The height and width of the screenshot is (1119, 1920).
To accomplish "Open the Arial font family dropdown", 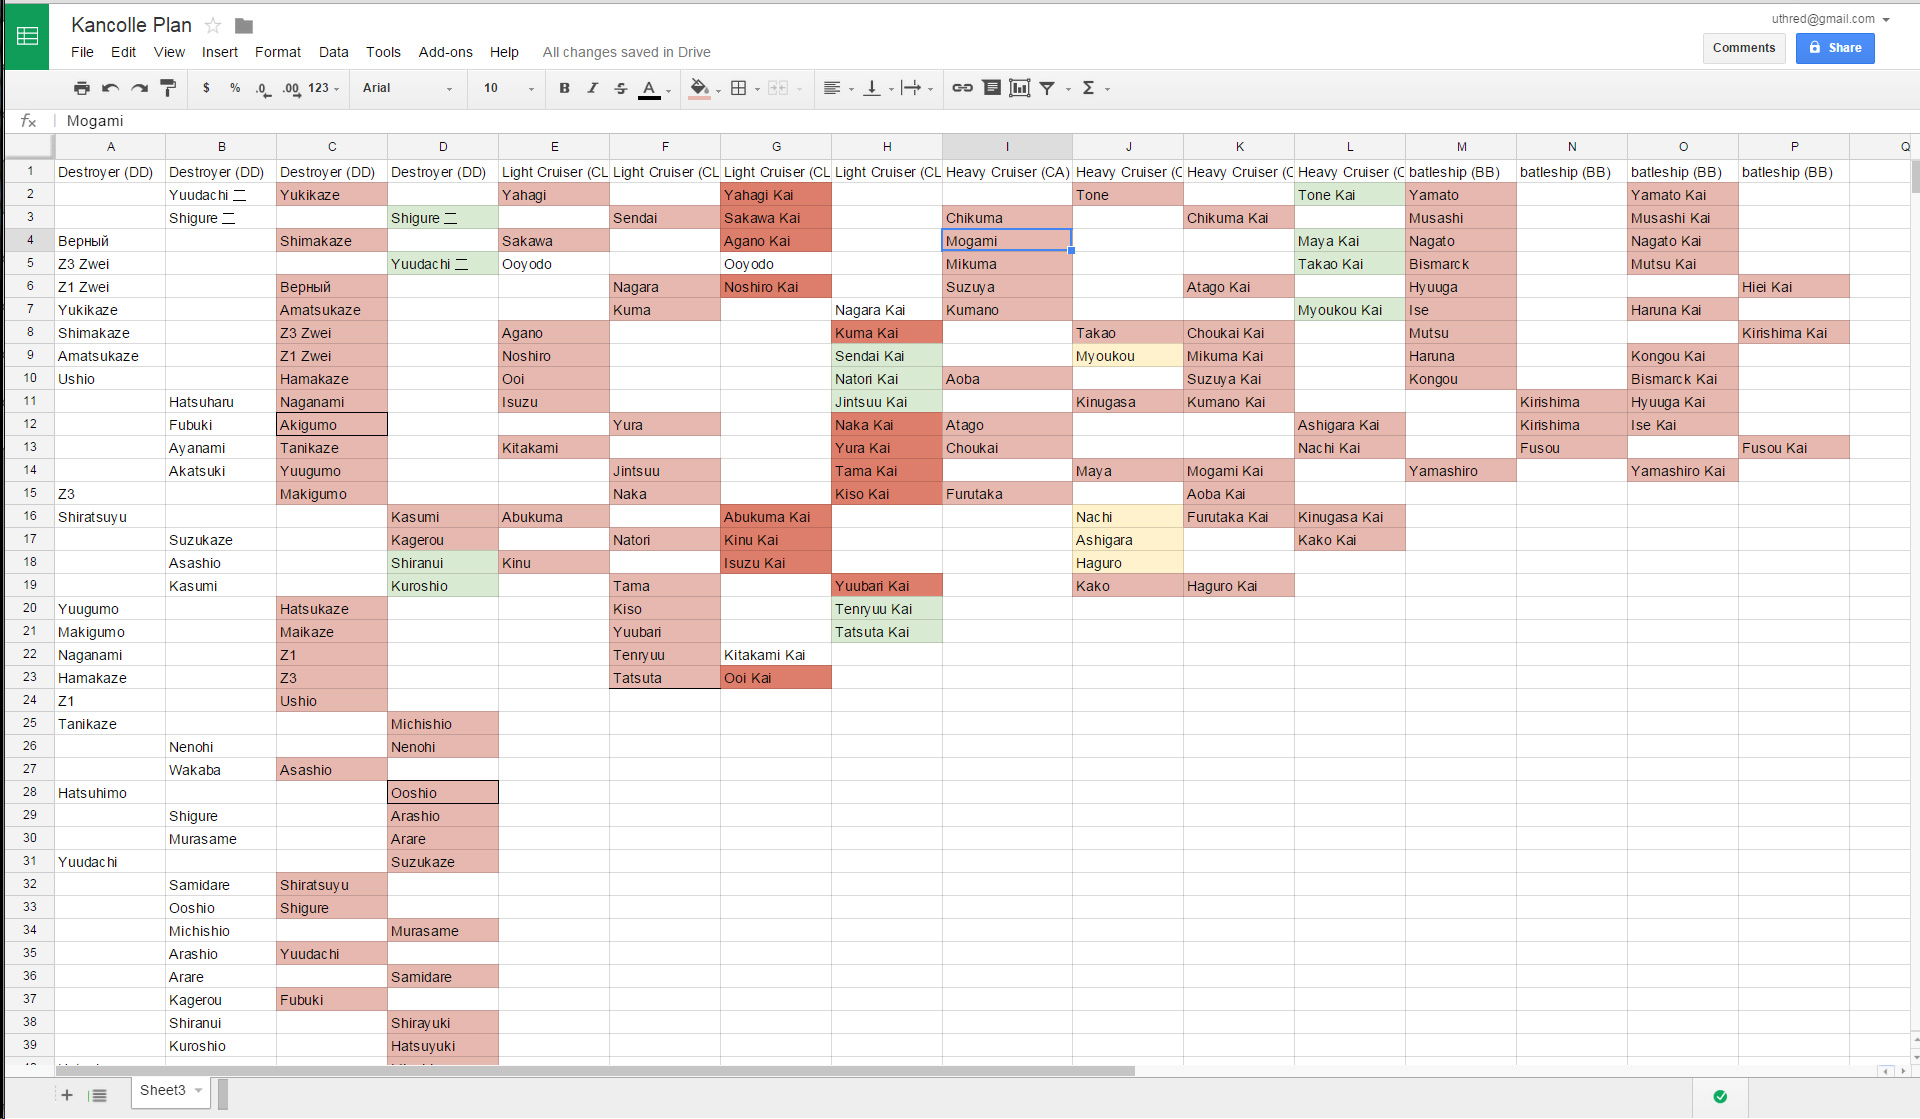I will [x=408, y=88].
